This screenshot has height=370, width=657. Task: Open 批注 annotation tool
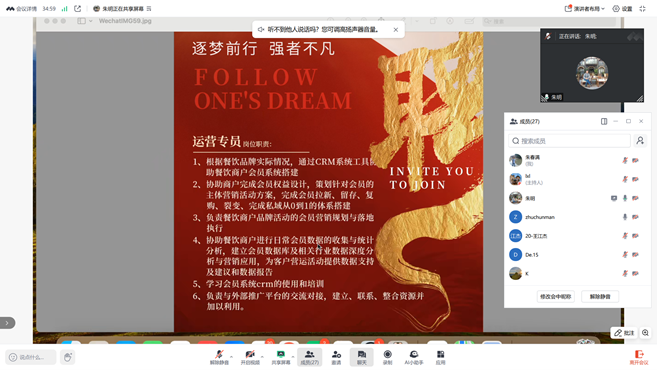pyautogui.click(x=624, y=333)
